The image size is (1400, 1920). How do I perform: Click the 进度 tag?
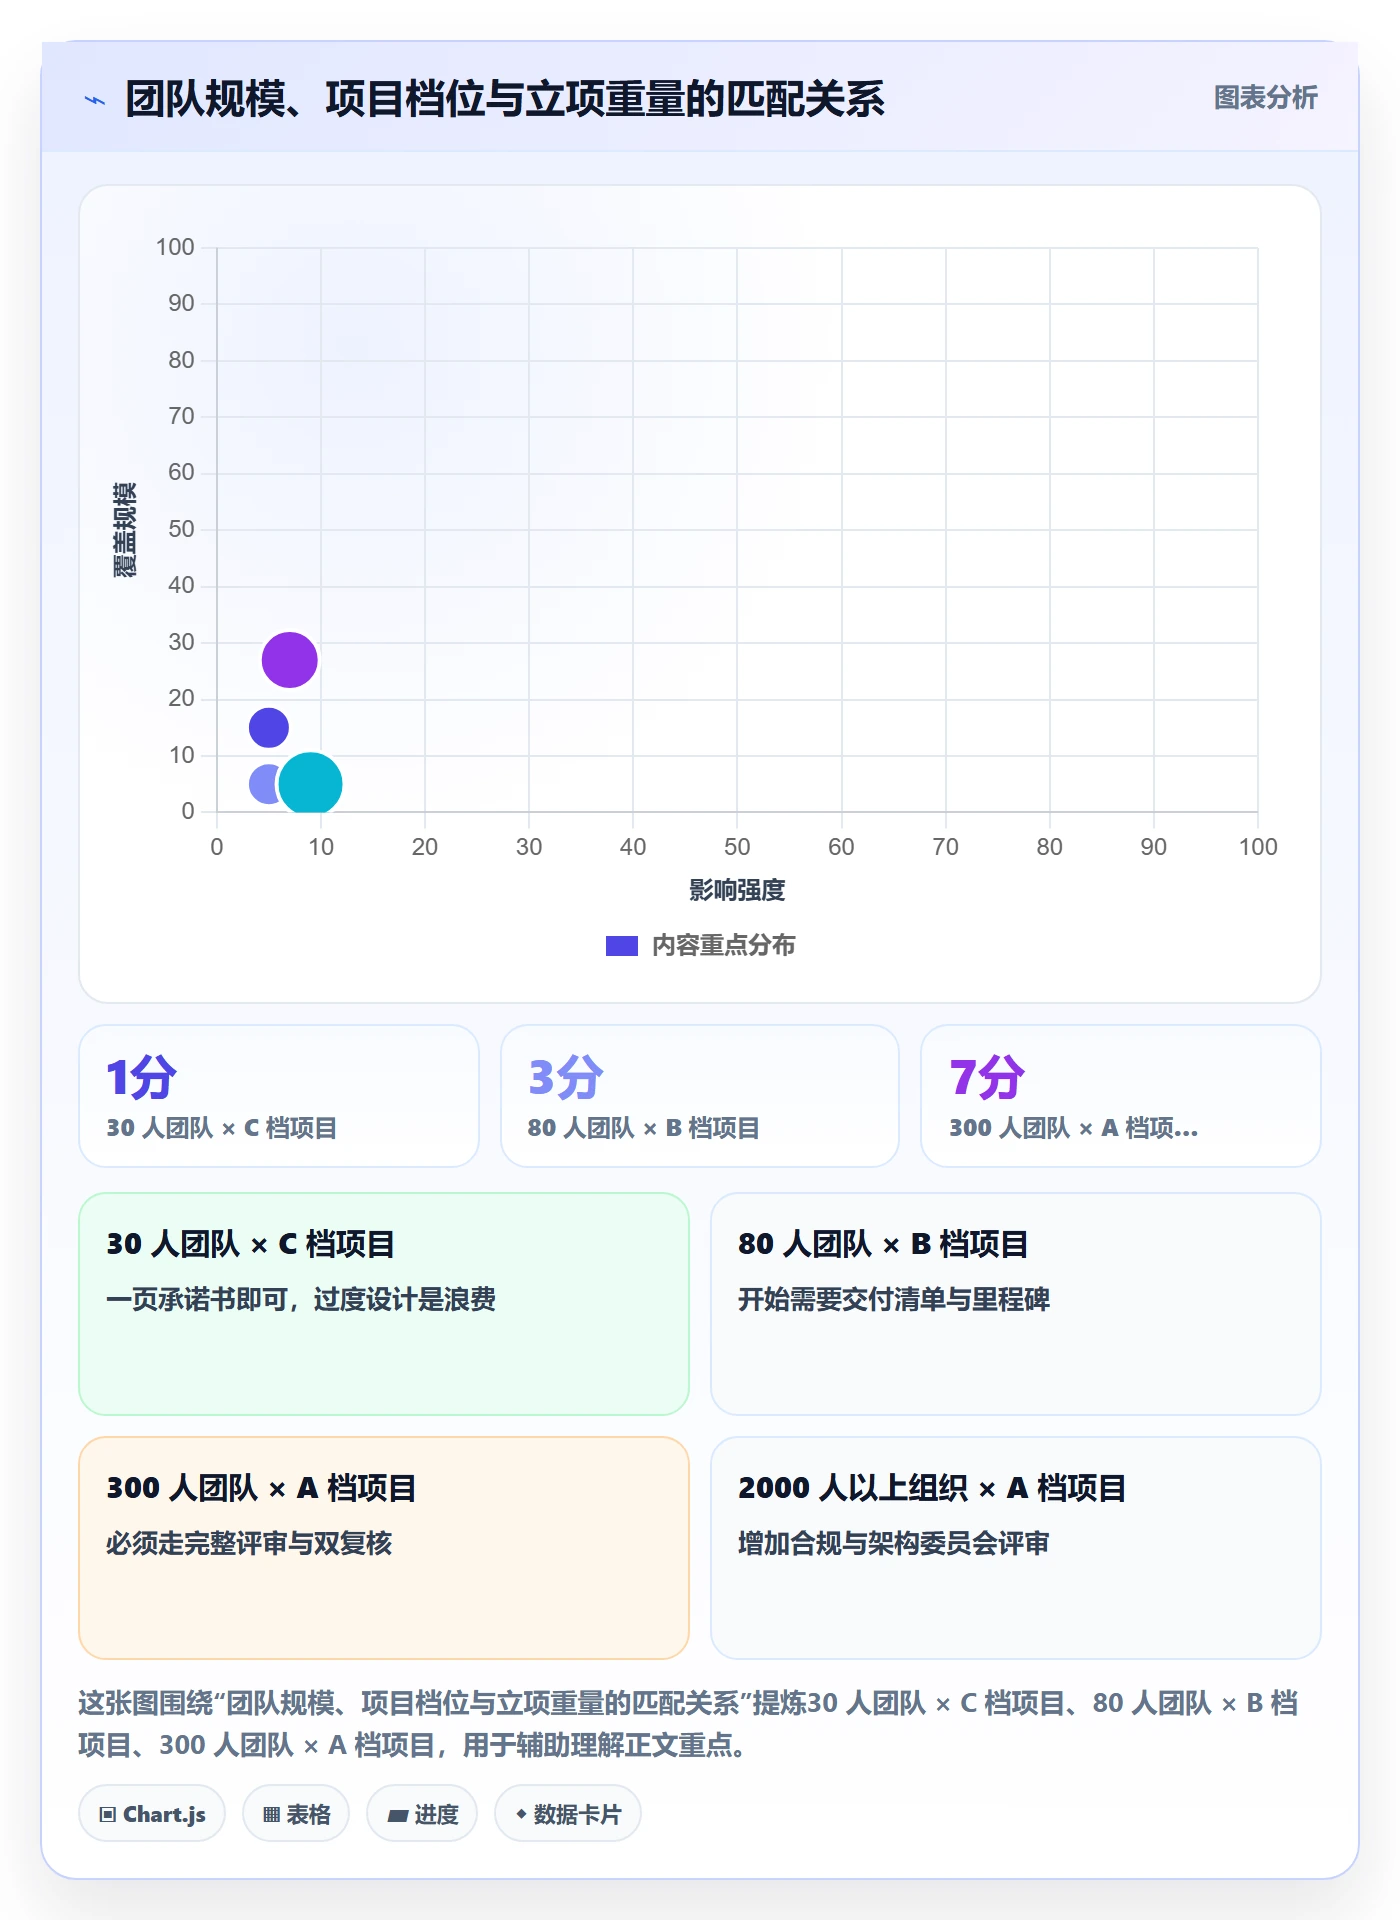pos(422,1813)
